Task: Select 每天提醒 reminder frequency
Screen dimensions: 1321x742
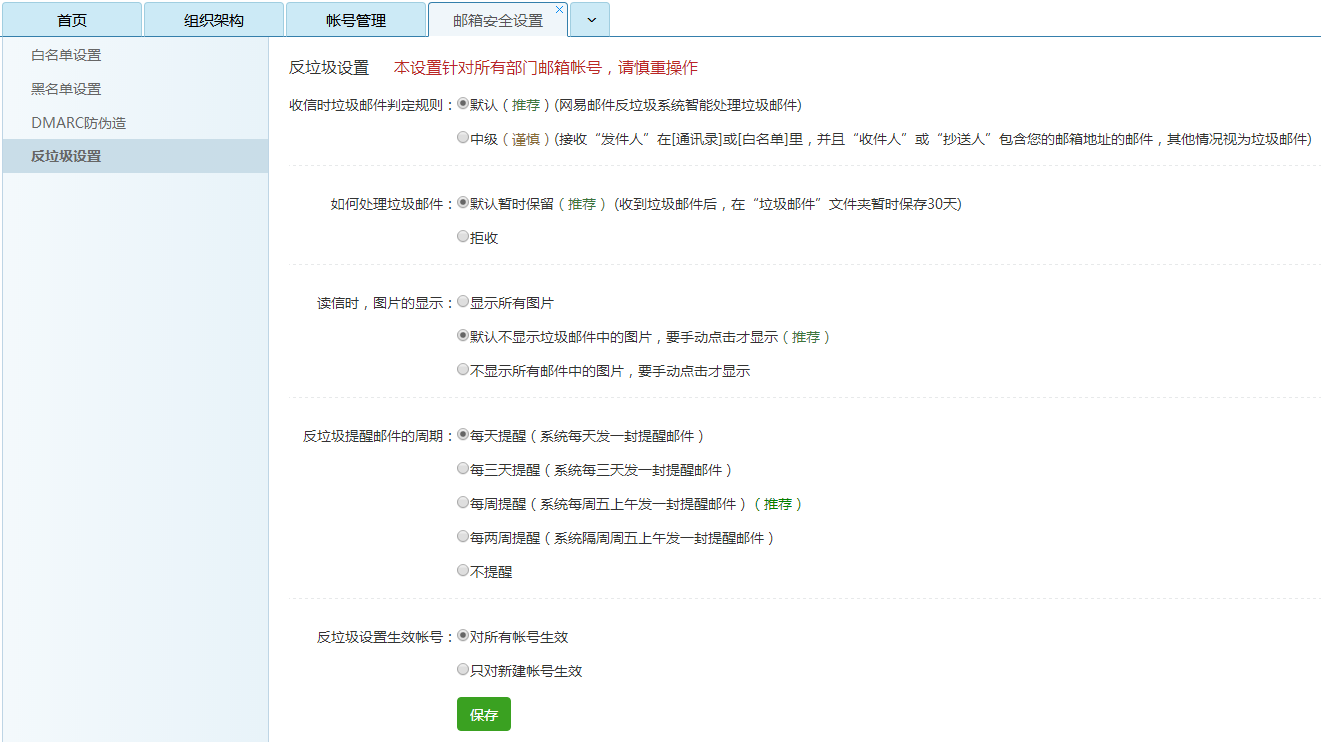Action: pyautogui.click(x=462, y=435)
